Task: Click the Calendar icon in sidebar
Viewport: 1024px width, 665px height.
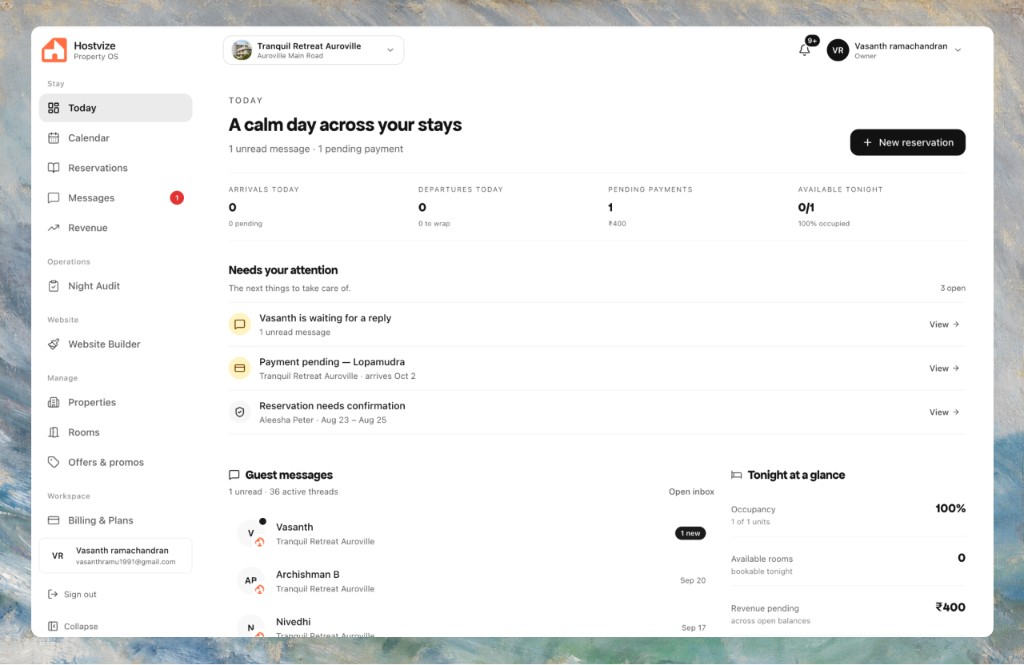Action: pyautogui.click(x=54, y=138)
